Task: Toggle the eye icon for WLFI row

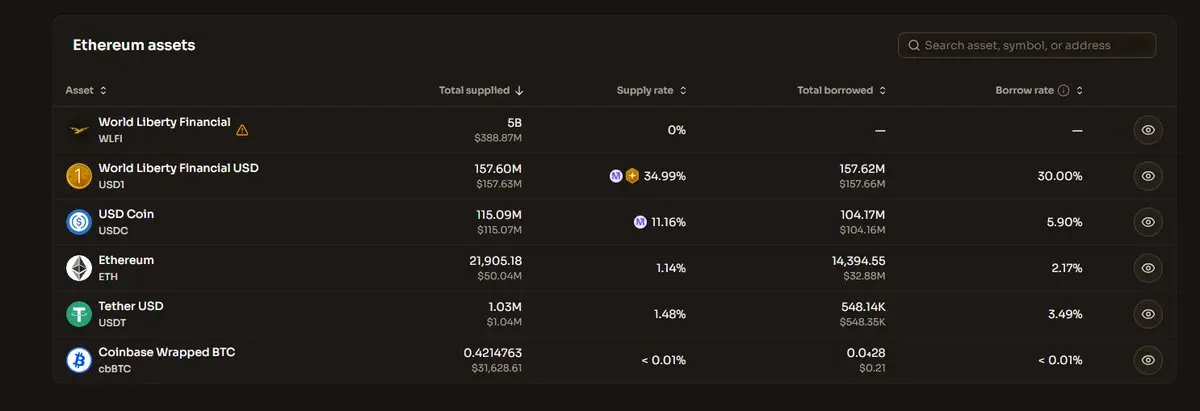Action: click(1148, 130)
